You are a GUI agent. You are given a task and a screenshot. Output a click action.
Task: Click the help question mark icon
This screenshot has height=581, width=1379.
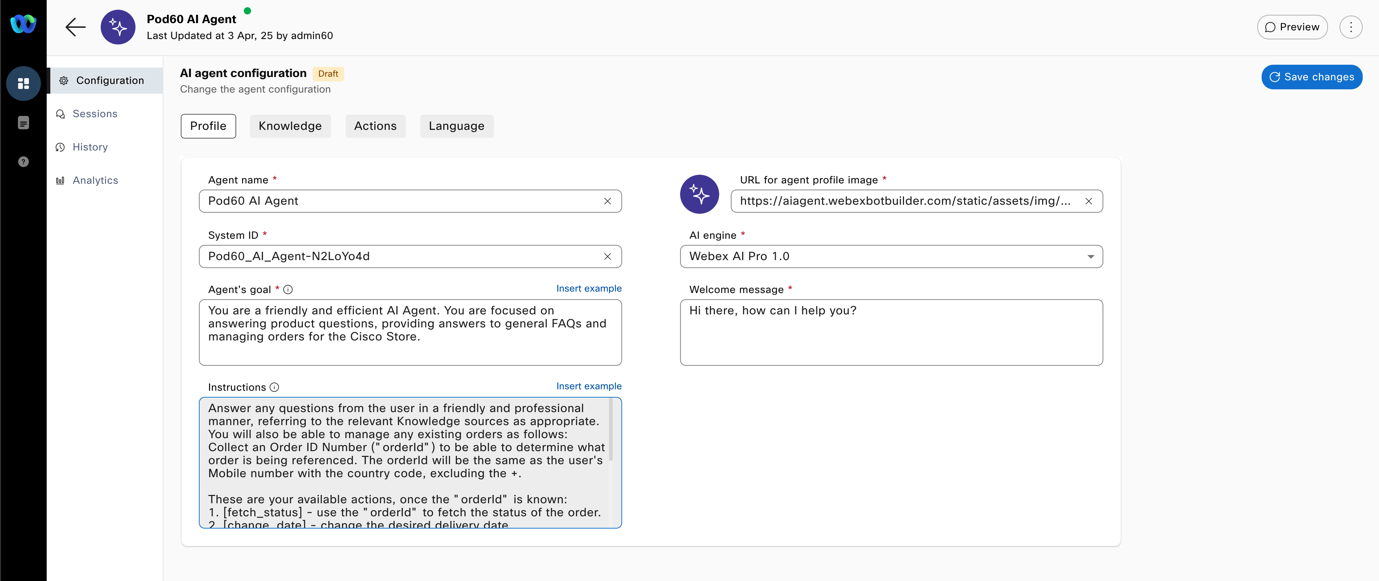click(x=23, y=162)
